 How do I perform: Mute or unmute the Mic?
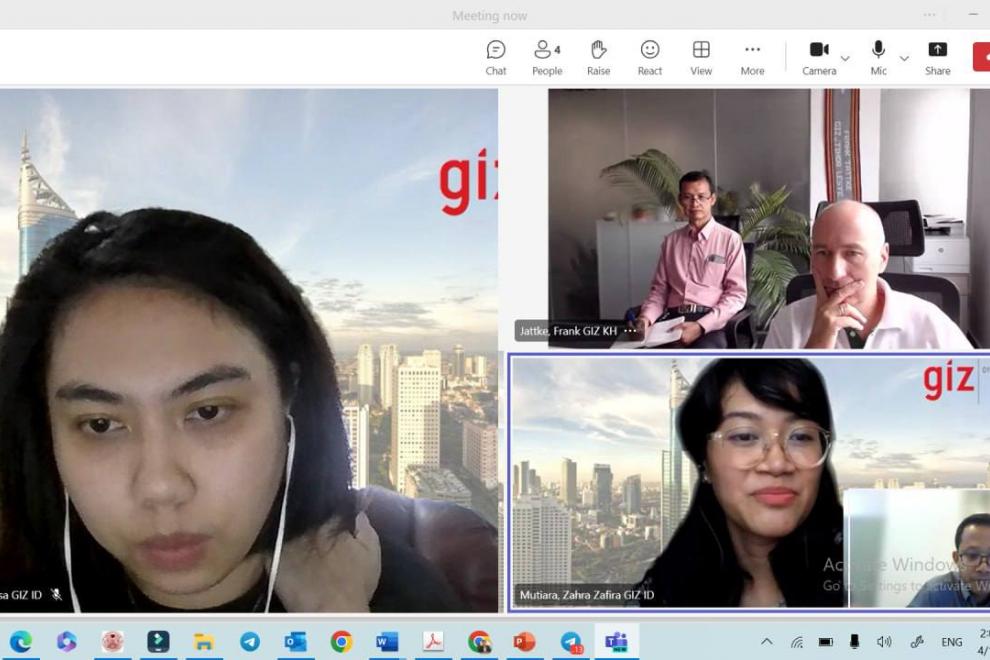pos(878,57)
